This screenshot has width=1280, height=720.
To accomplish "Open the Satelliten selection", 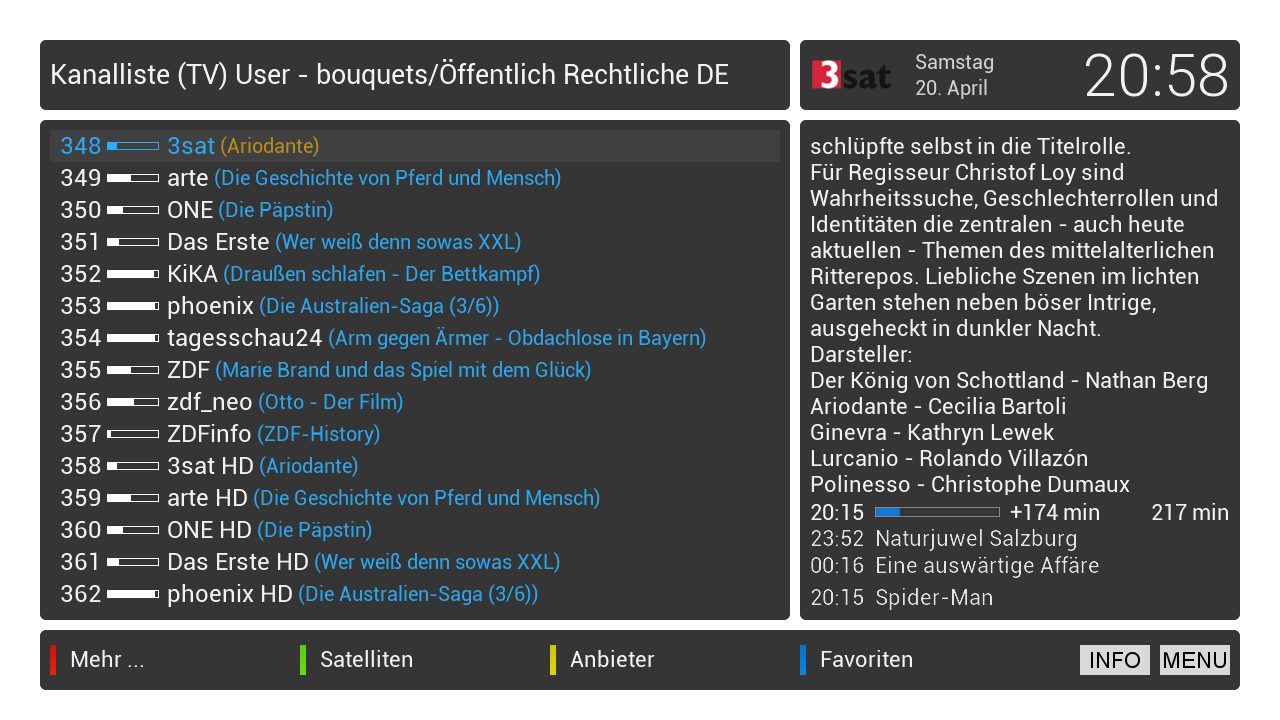I will pyautogui.click(x=366, y=660).
